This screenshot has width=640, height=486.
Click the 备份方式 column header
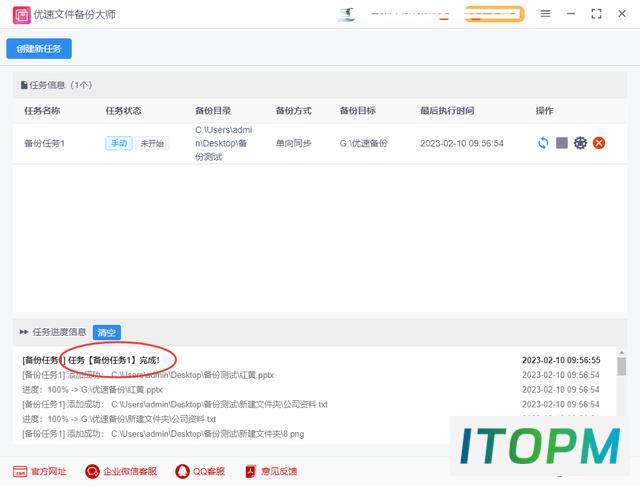click(x=293, y=111)
